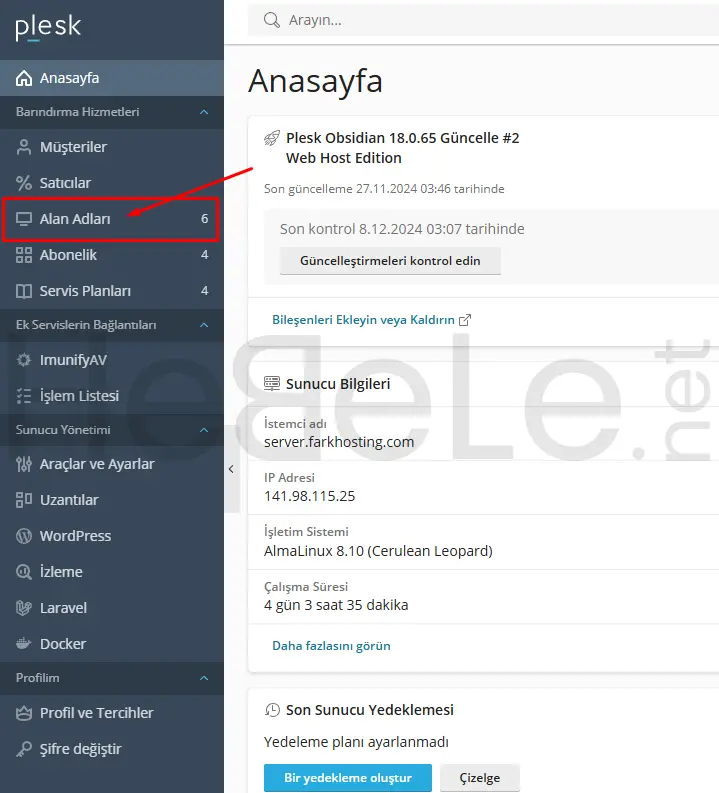
Task: Open İzleme in the sidebar
Action: pyautogui.click(x=112, y=571)
